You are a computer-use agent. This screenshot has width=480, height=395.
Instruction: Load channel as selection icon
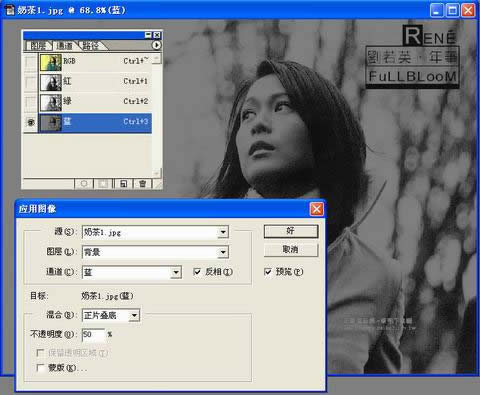tap(84, 184)
